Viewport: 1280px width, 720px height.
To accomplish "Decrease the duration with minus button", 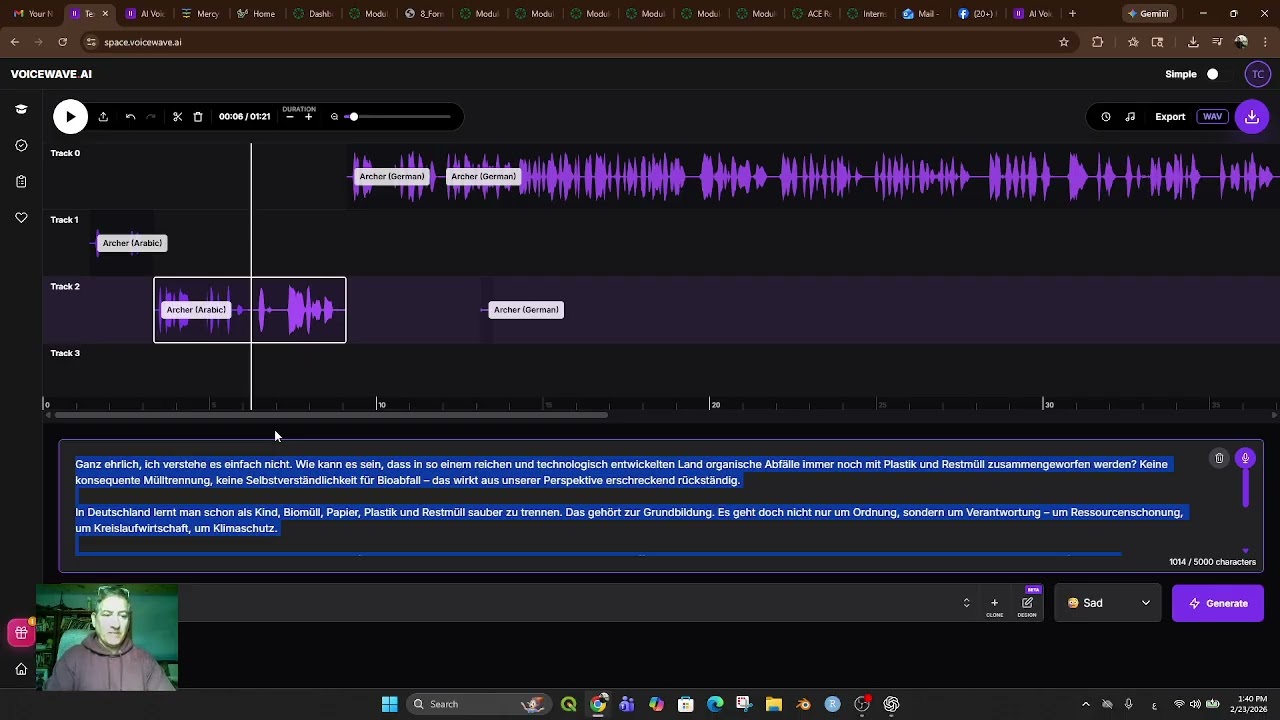I will 290,117.
